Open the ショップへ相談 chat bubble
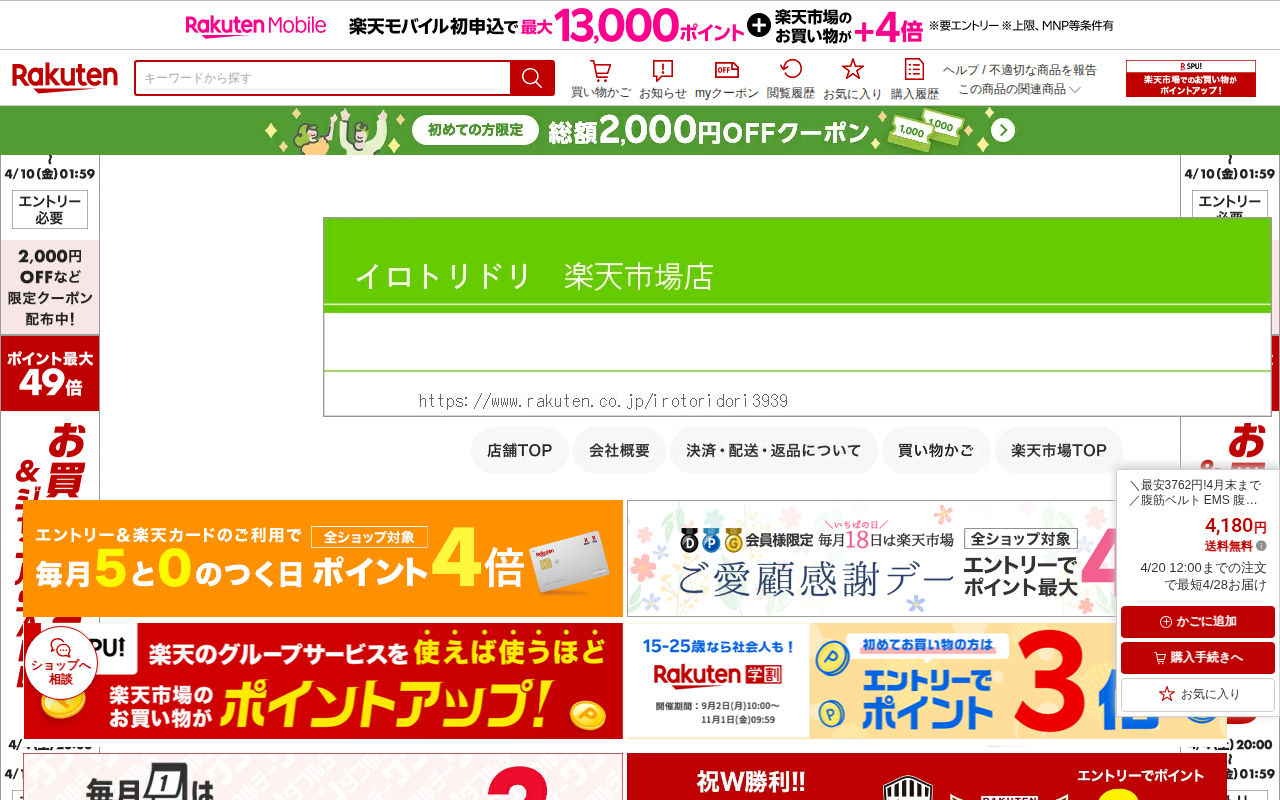The height and width of the screenshot is (800, 1280). (x=61, y=662)
